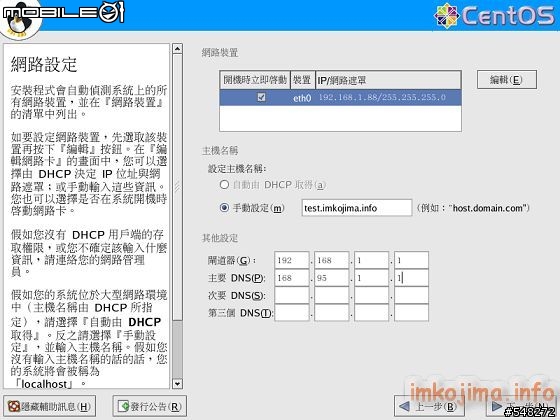
Task: Click the IP/Netmask (IP/網路遮罩) column header
Action: (388, 80)
